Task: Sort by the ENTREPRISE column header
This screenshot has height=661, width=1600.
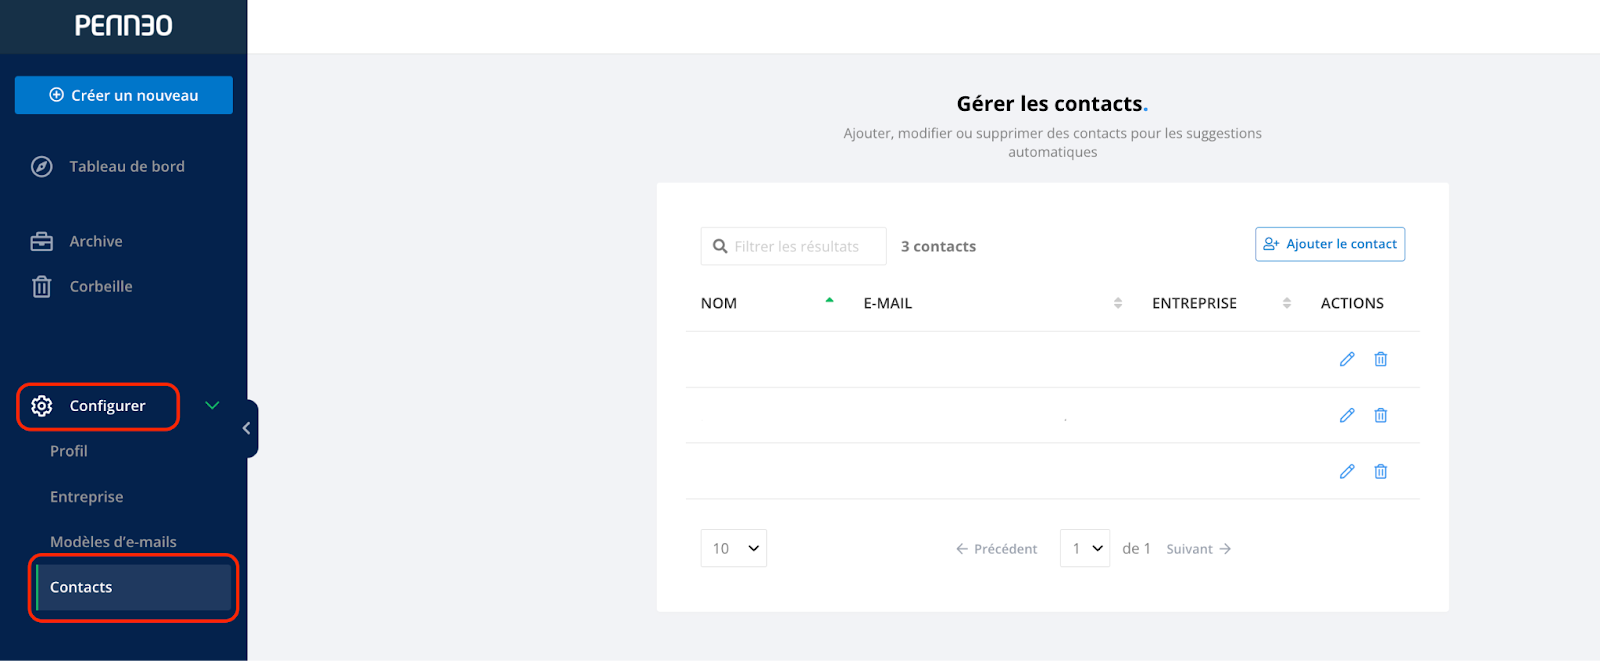Action: (x=1194, y=303)
